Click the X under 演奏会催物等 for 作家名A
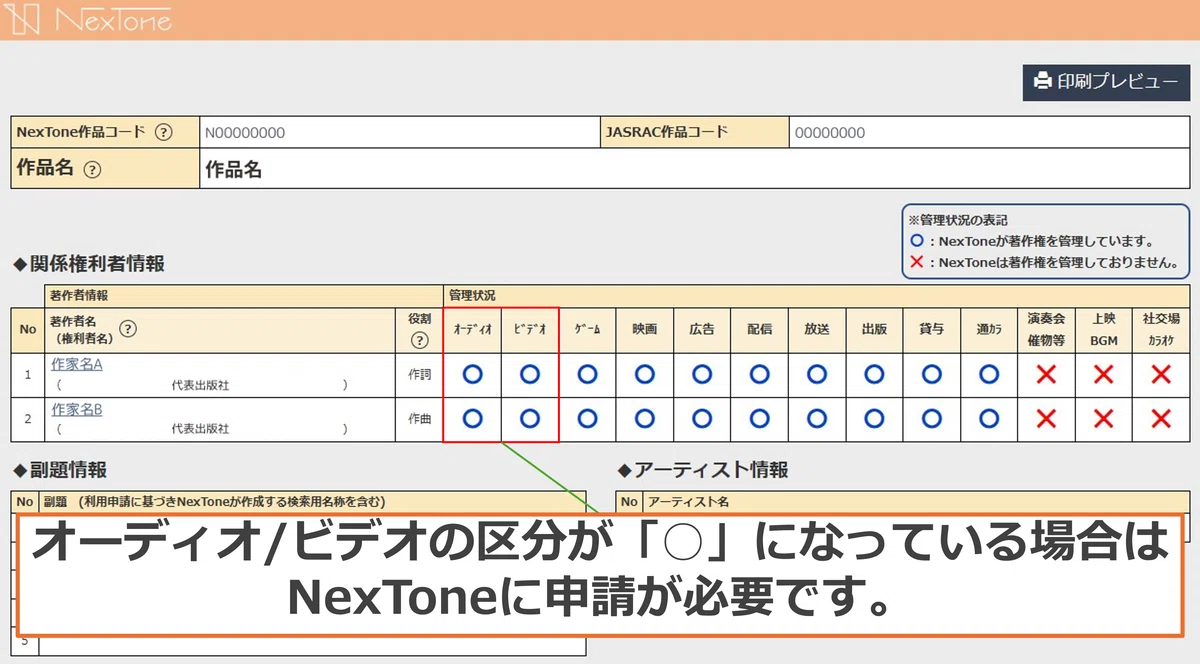This screenshot has height=664, width=1200. point(1046,375)
